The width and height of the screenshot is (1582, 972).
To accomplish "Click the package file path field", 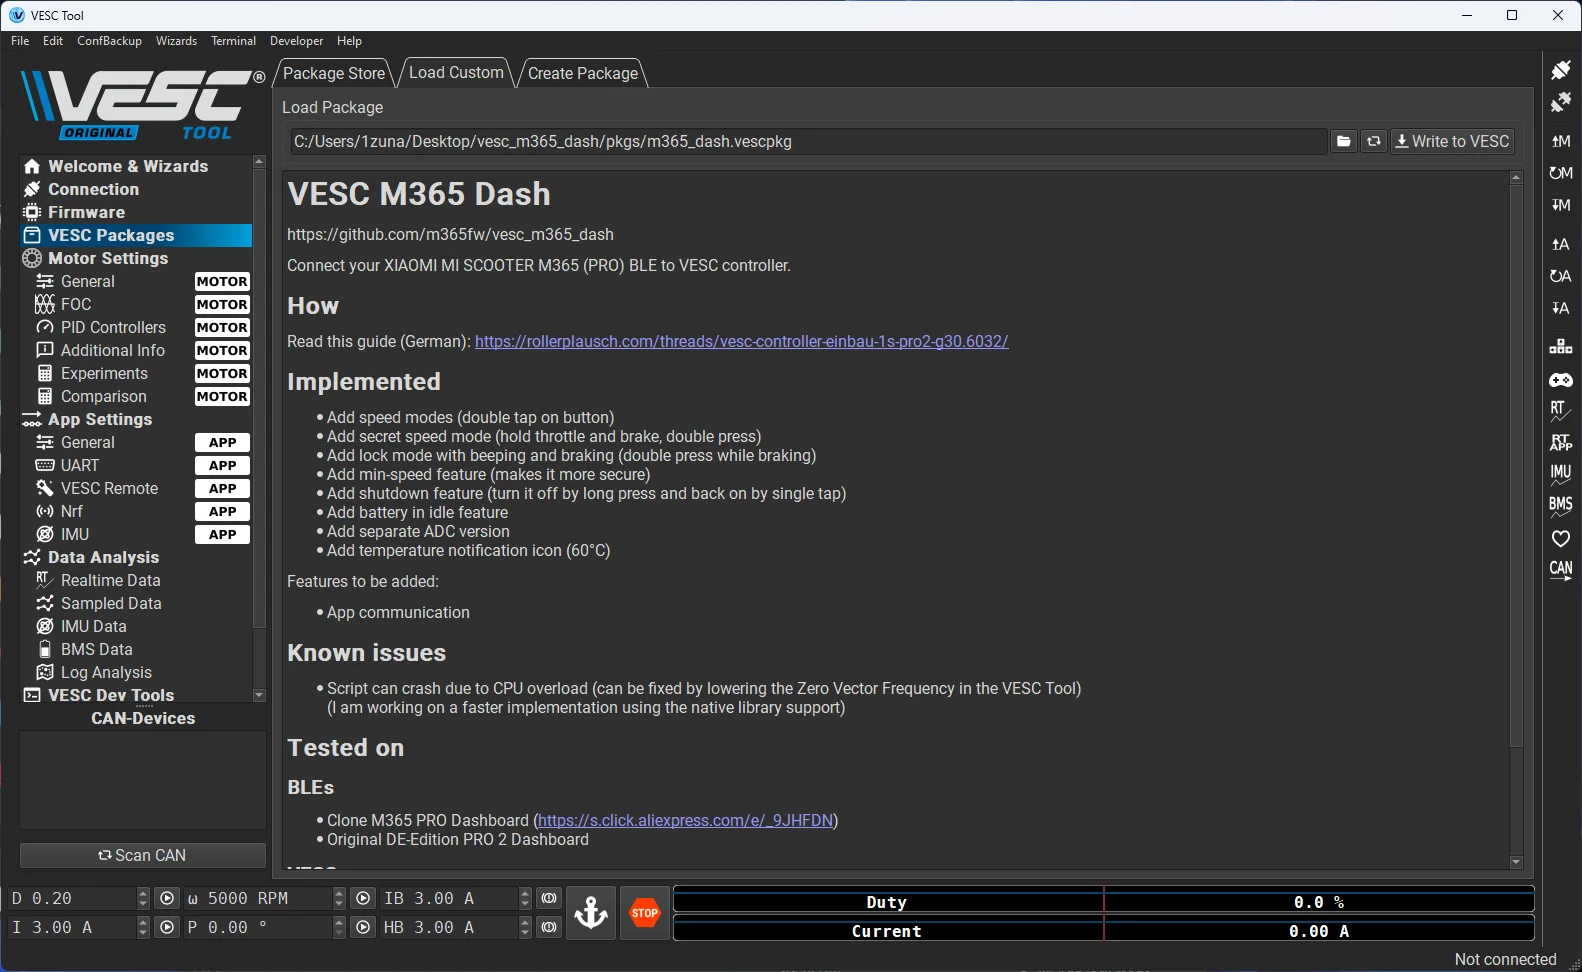I will pos(808,142).
